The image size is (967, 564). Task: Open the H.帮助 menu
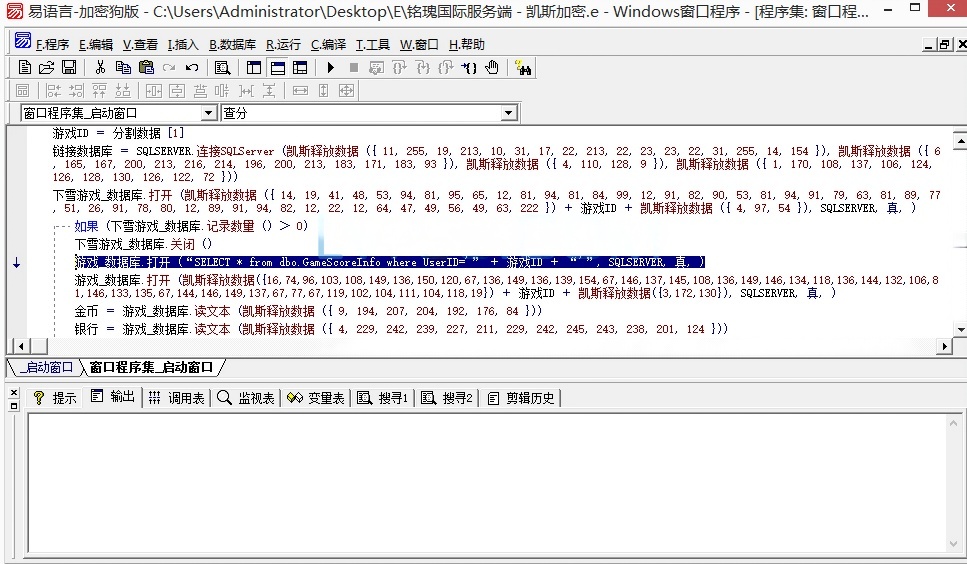tap(466, 44)
